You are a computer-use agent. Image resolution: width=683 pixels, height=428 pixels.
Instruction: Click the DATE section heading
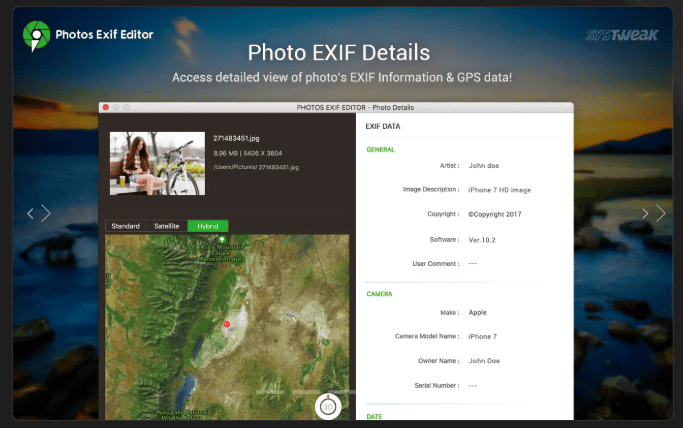[374, 417]
